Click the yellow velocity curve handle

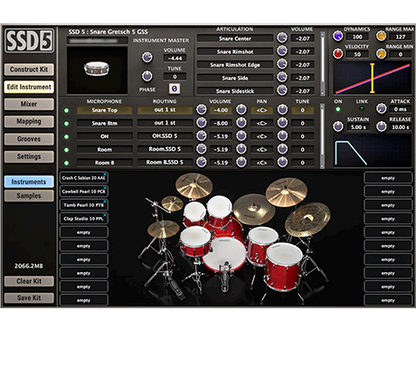click(372, 78)
